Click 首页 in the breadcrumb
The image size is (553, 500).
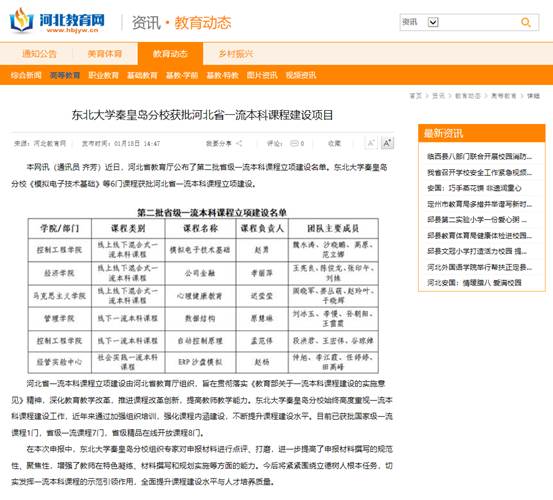click(415, 96)
